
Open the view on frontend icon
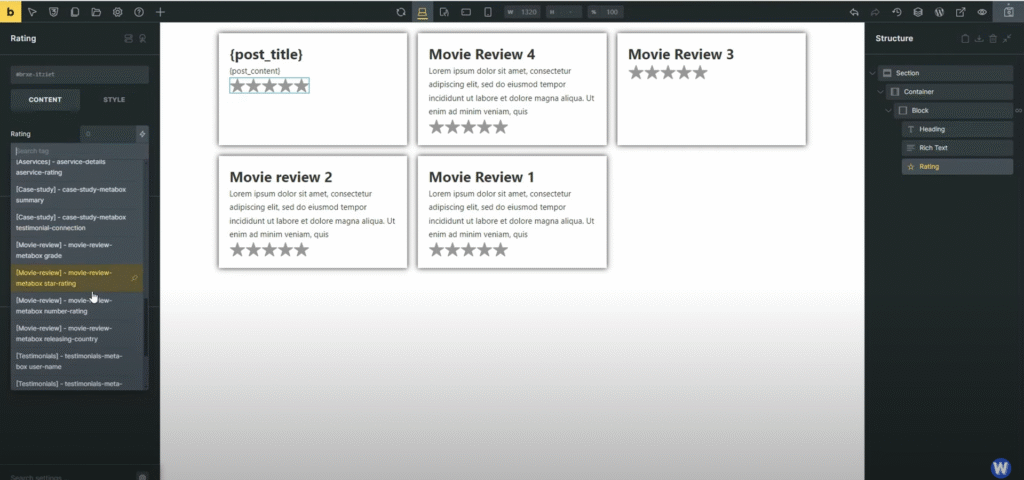[x=961, y=12]
